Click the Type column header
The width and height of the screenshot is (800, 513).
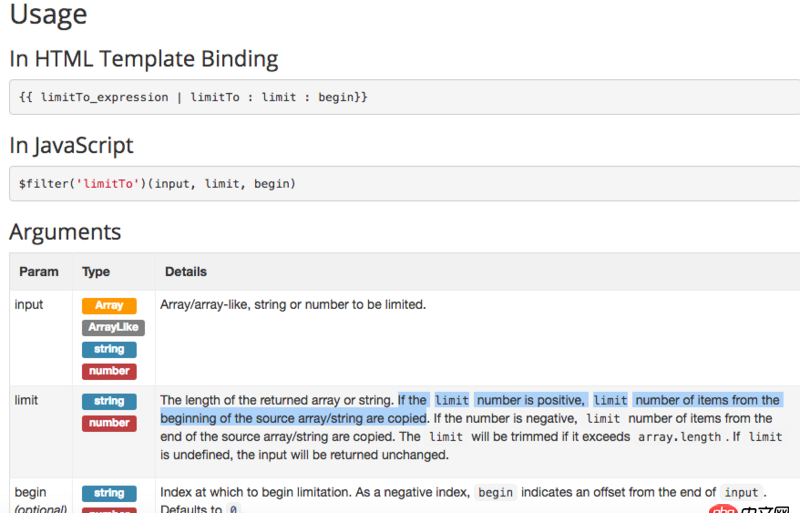click(x=96, y=271)
